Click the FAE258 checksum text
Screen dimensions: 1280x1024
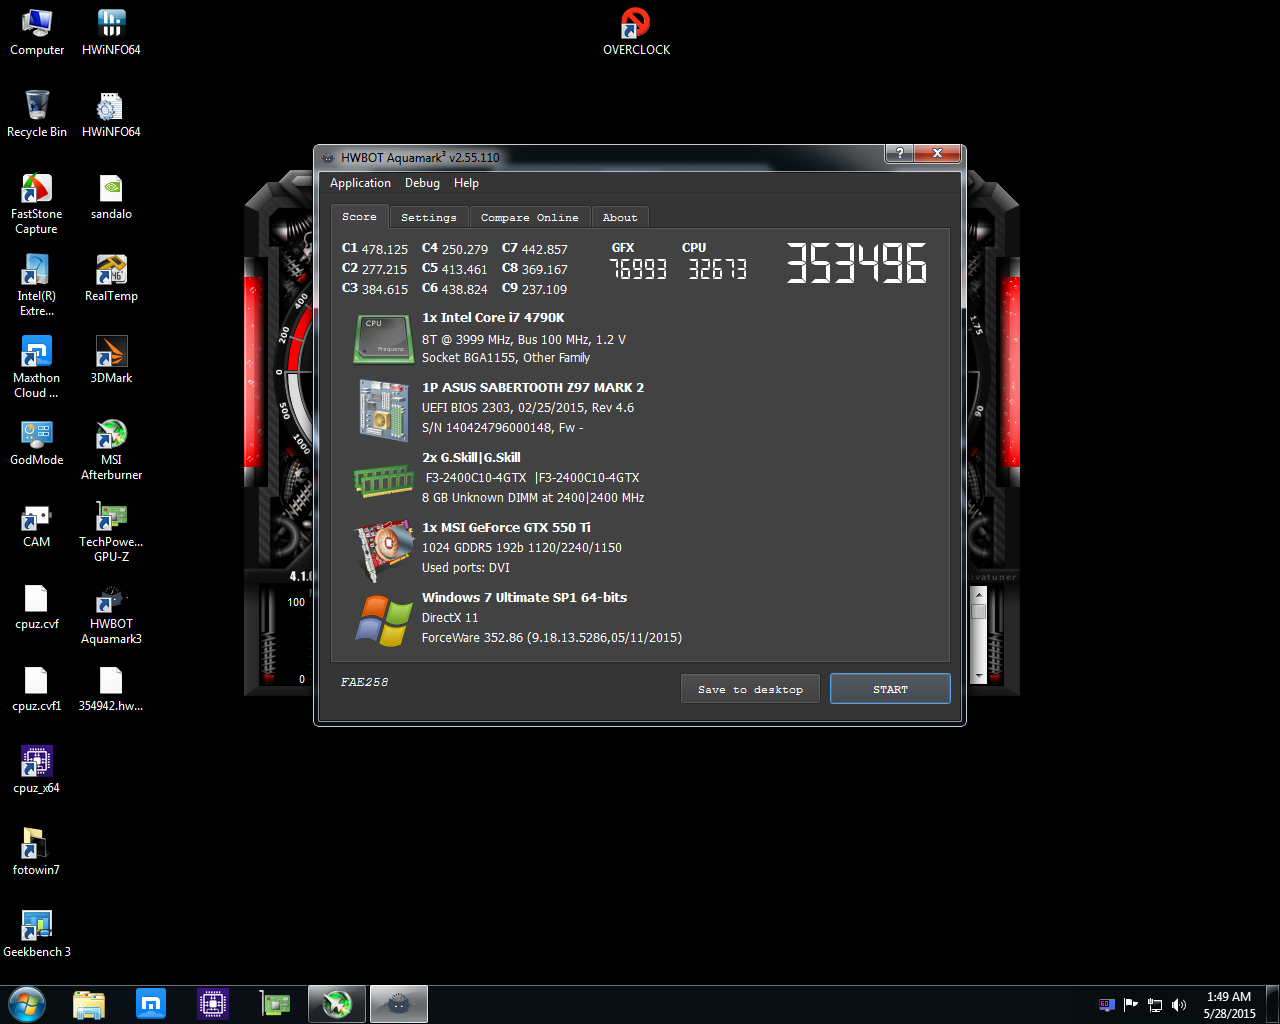(x=364, y=682)
